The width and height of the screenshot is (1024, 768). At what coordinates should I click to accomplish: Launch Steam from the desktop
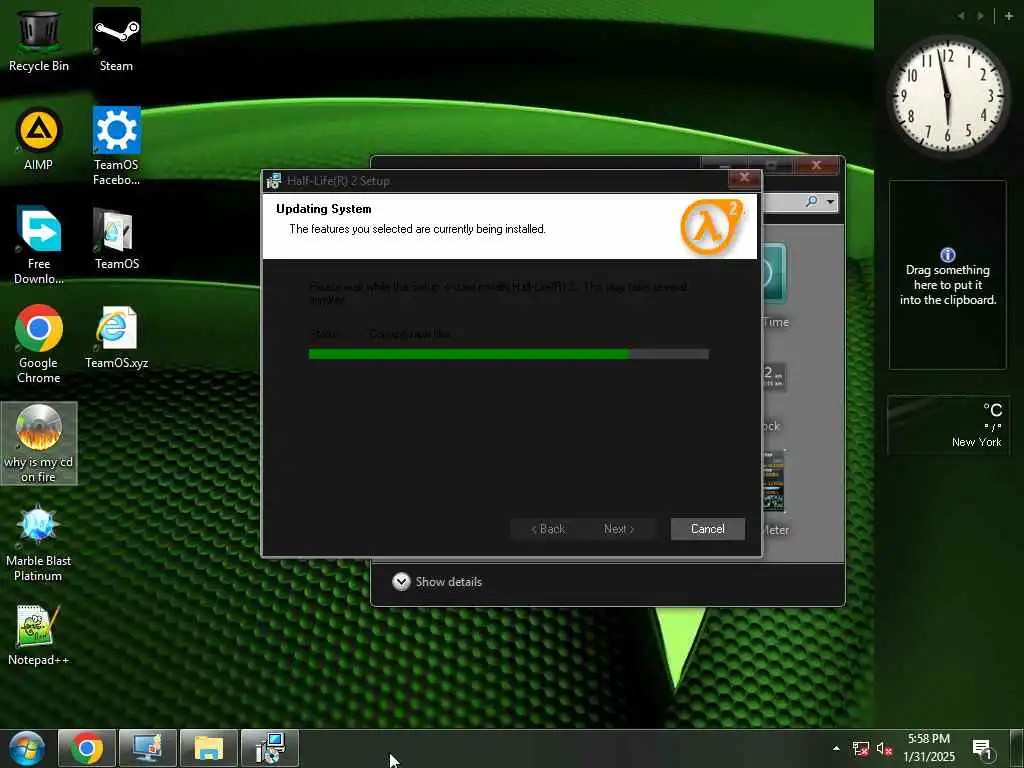tap(116, 39)
